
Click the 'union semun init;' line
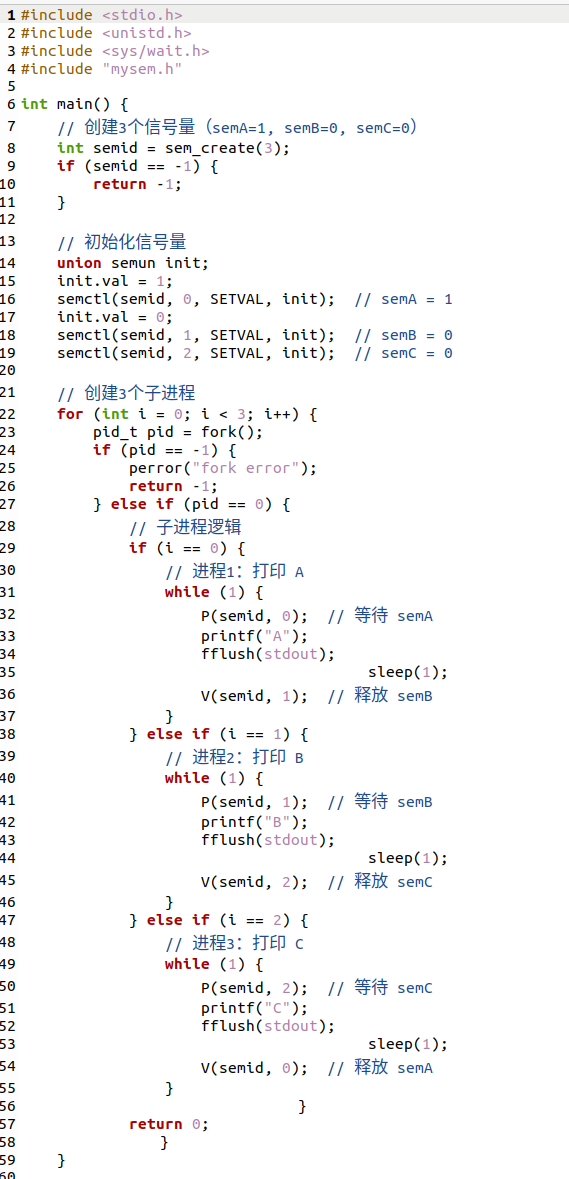point(133,263)
